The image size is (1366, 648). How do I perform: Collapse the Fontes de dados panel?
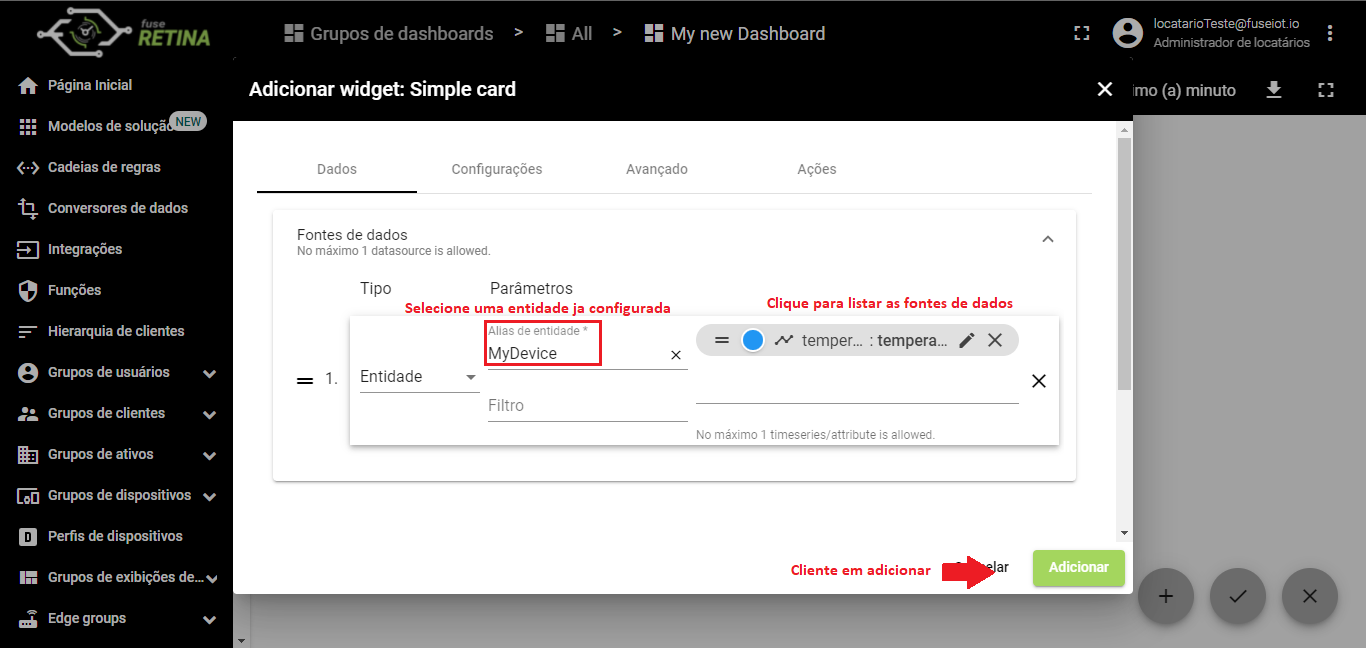[x=1048, y=239]
